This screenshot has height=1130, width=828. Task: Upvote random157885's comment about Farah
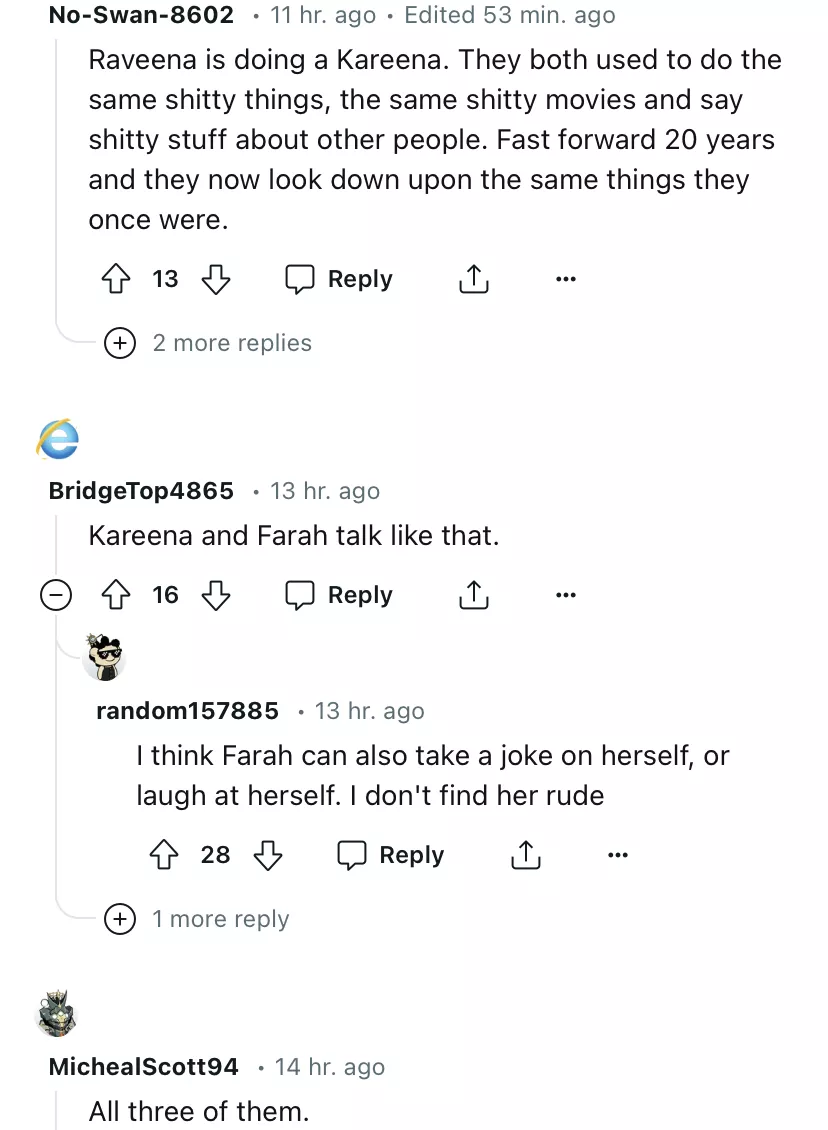pos(165,855)
